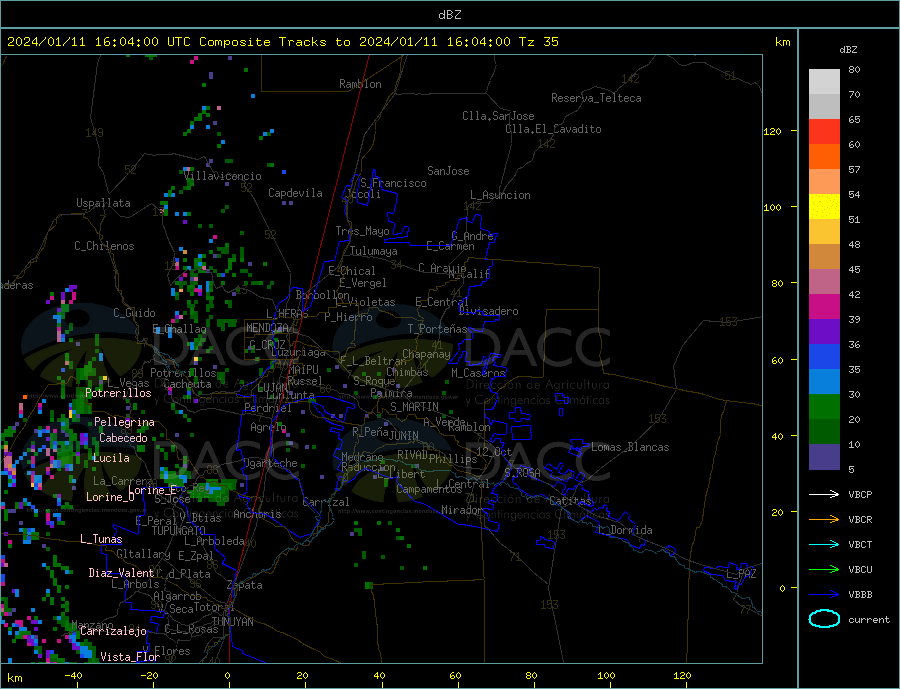Select the yellow 54 dBZ color swatch
Image resolution: width=900 pixels, height=689 pixels.
(x=824, y=207)
